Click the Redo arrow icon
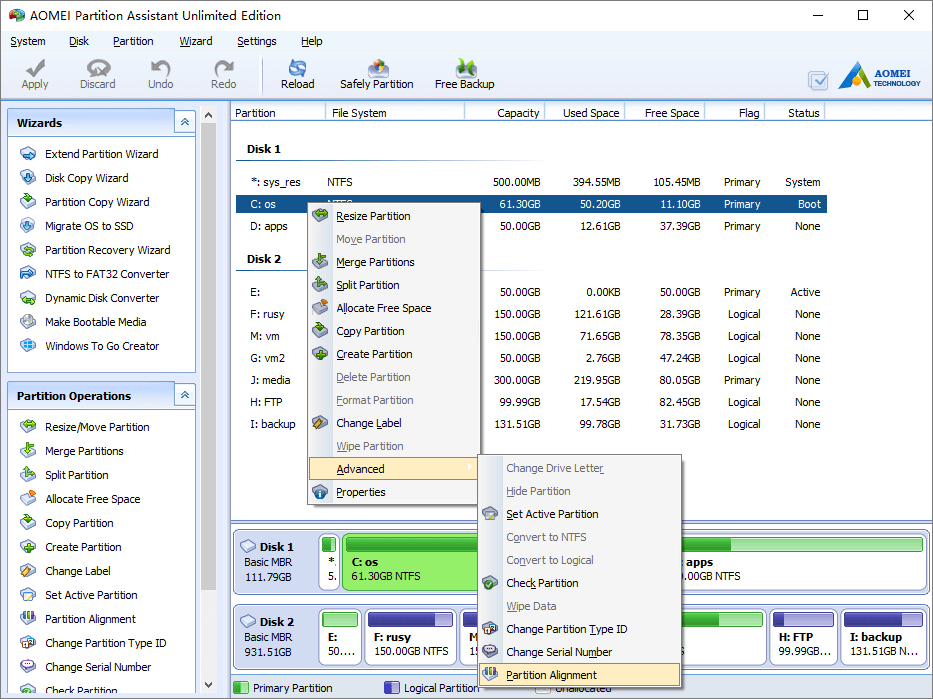 click(224, 68)
